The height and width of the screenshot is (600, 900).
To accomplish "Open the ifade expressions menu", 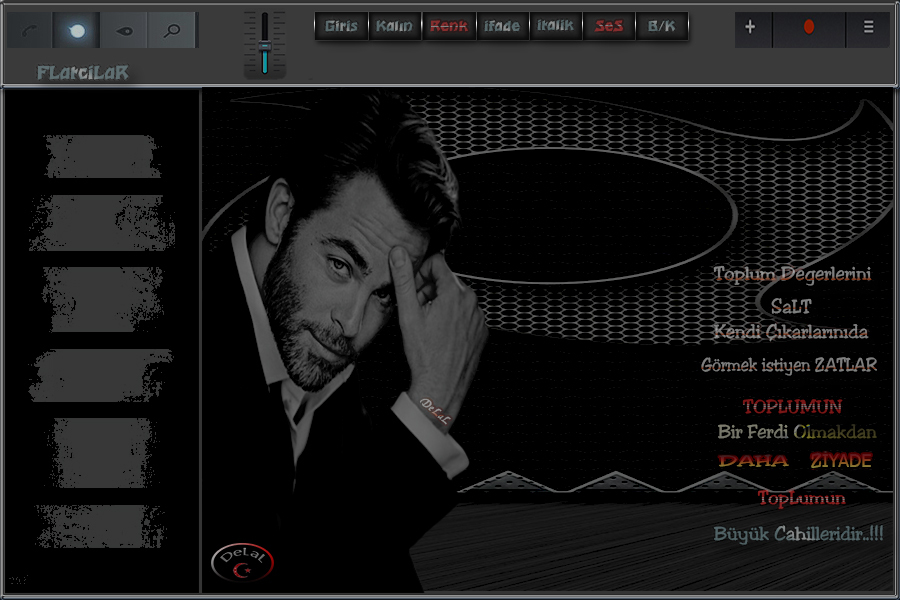I will [502, 26].
